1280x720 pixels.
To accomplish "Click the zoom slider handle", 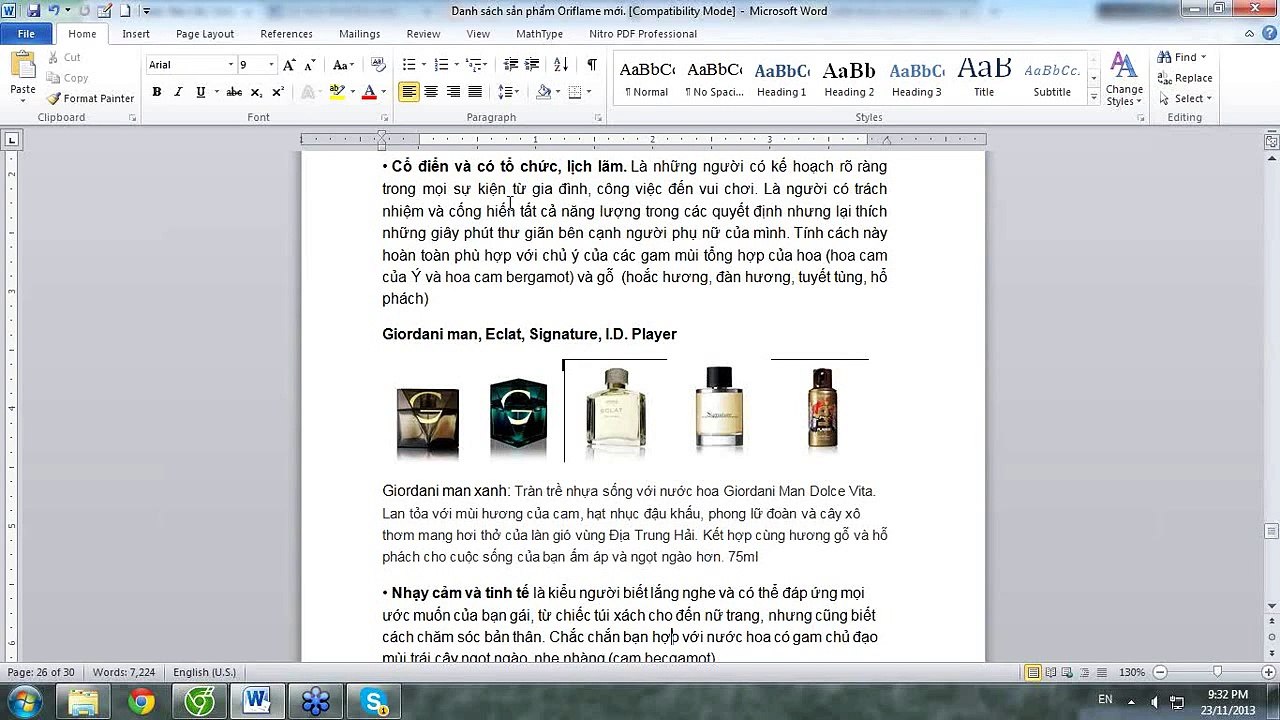I will 1217,672.
